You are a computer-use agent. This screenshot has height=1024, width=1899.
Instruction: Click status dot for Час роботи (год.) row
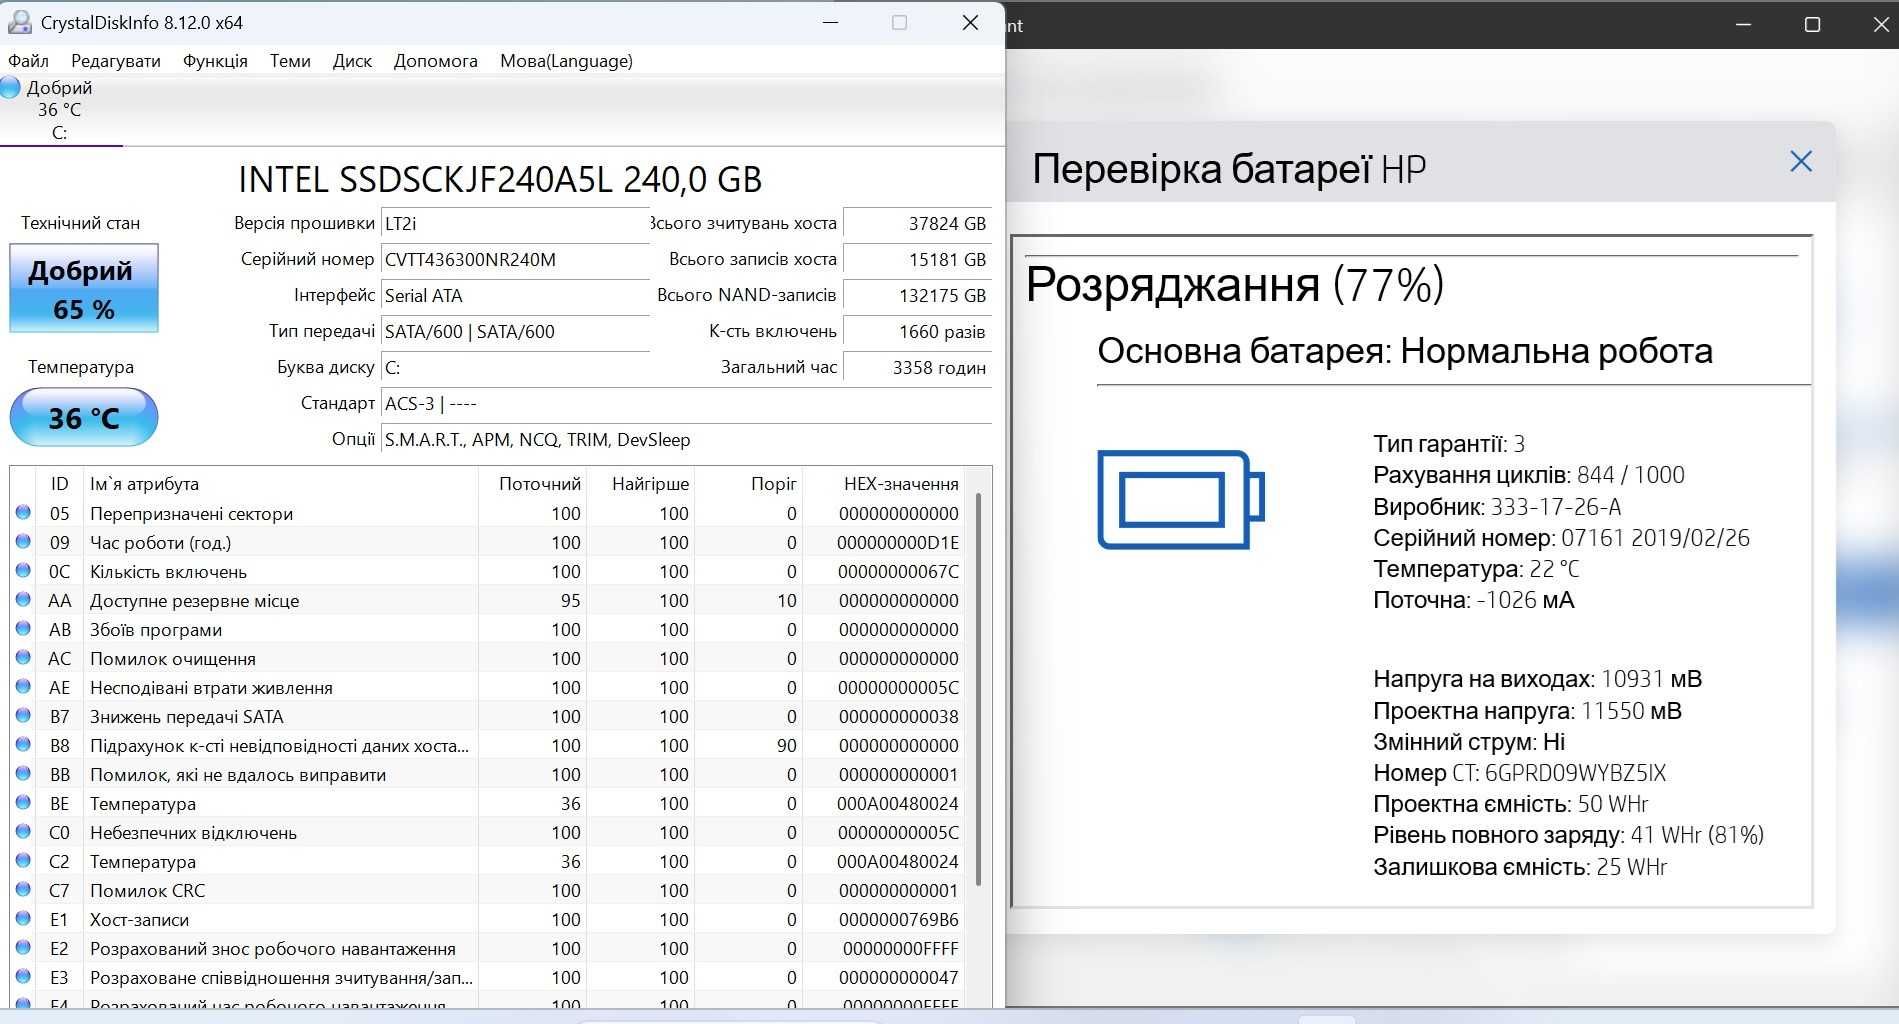[23, 542]
